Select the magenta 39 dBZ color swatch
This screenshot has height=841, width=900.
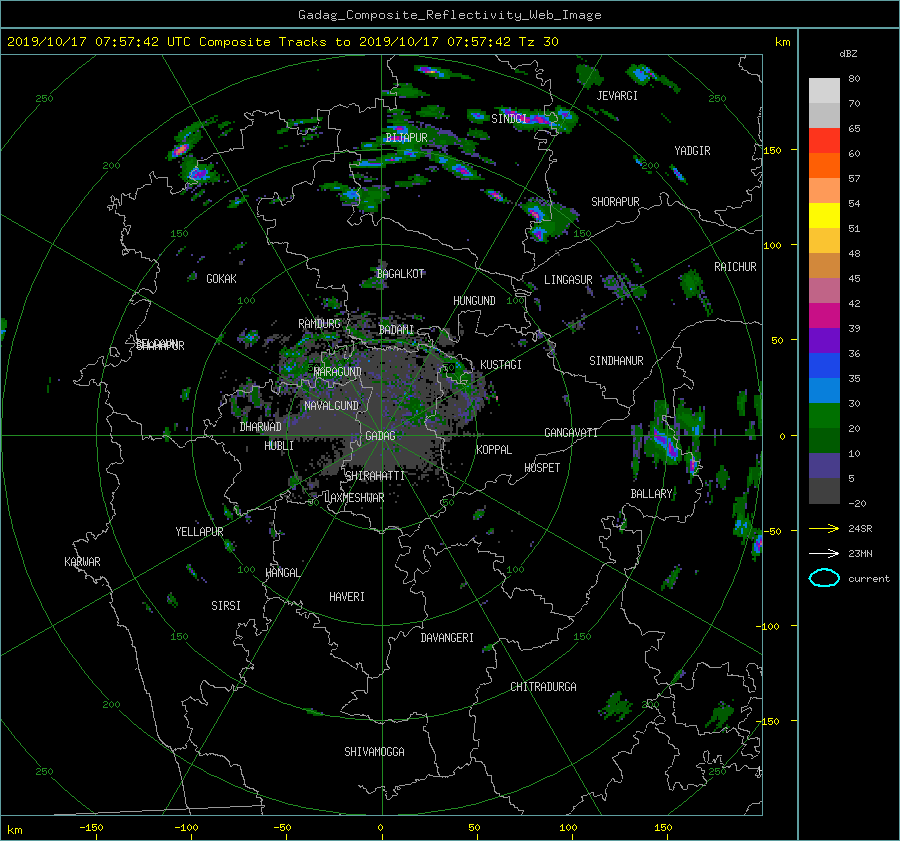(x=824, y=316)
